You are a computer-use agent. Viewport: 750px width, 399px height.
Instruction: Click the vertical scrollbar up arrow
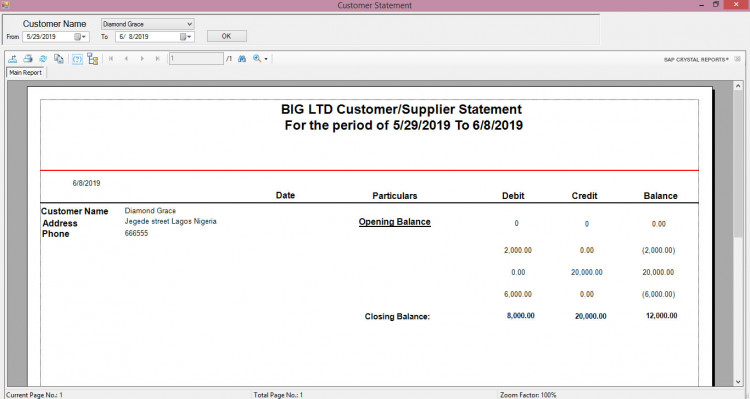738,86
